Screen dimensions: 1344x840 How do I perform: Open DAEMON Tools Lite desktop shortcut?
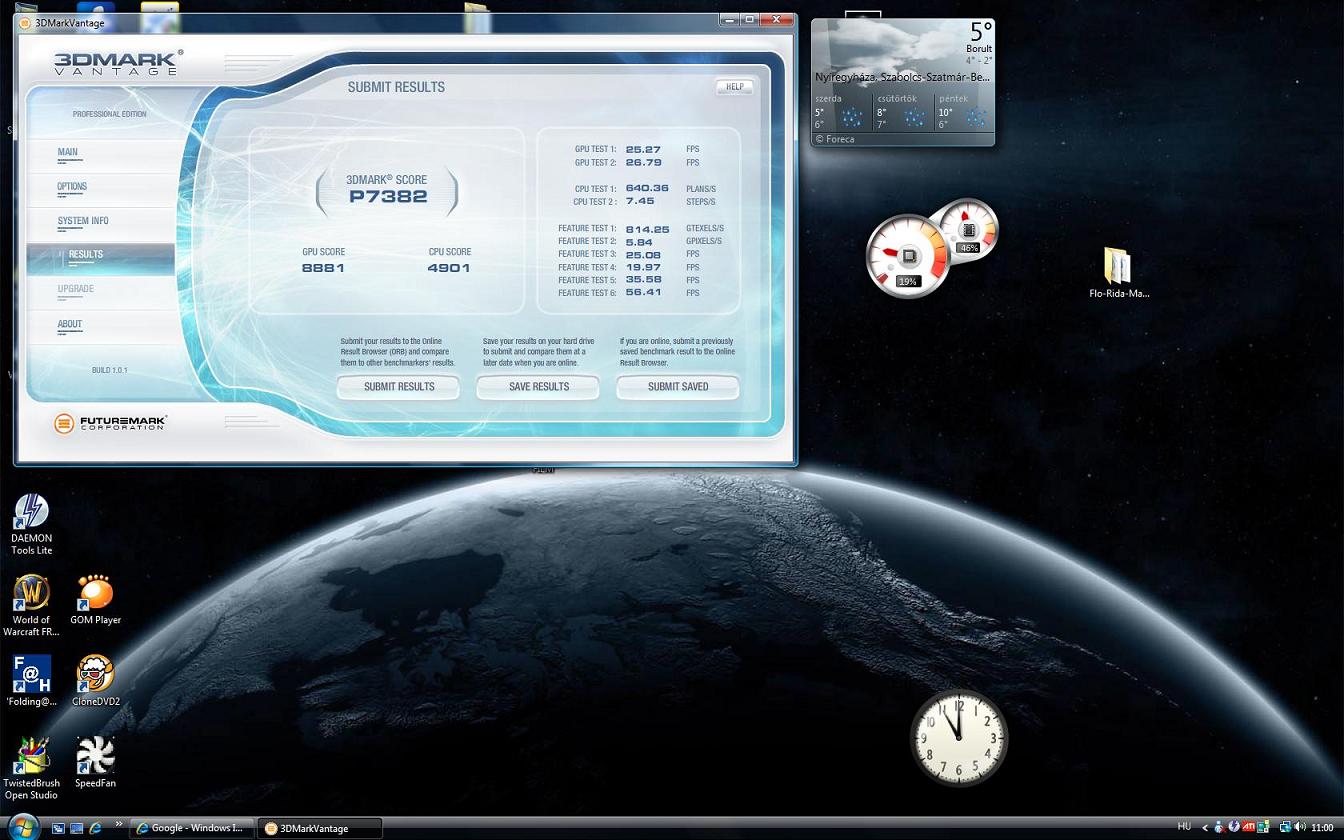[x=31, y=525]
